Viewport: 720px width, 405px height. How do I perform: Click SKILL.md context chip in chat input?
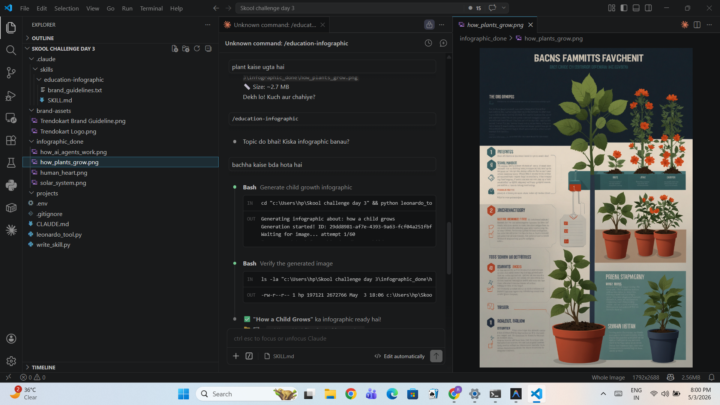279,356
